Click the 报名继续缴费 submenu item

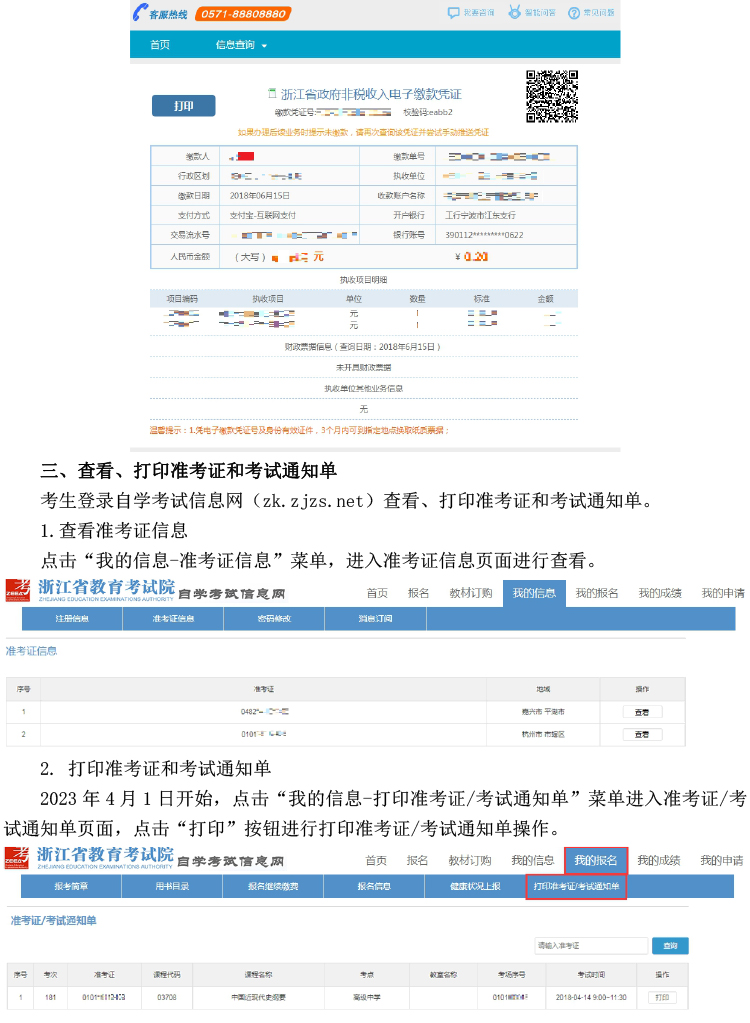point(273,887)
